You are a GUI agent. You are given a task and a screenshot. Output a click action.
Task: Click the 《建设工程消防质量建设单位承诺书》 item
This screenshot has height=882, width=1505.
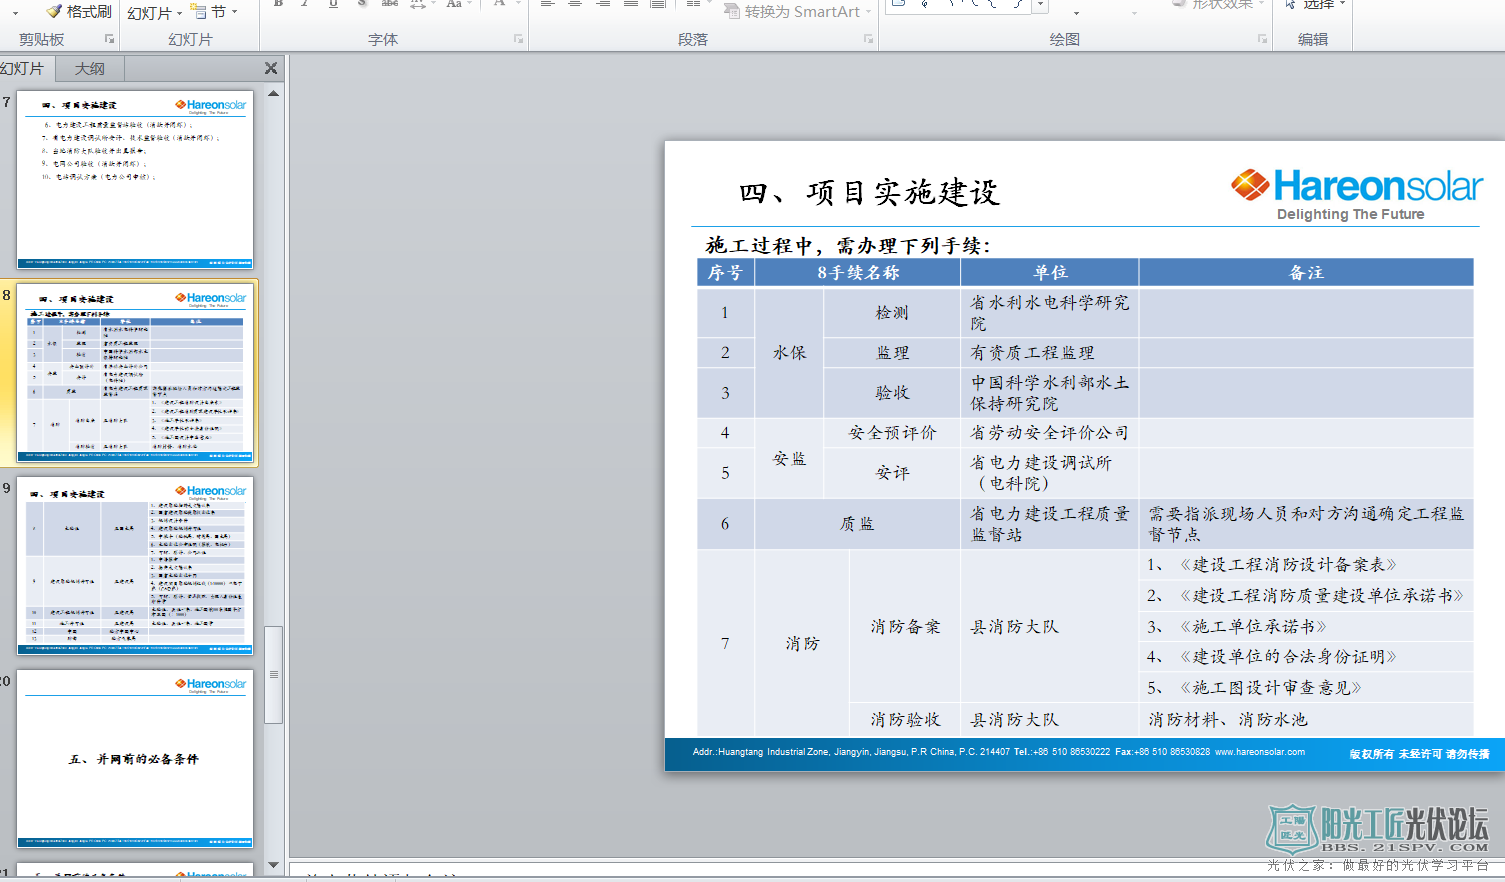1306,596
